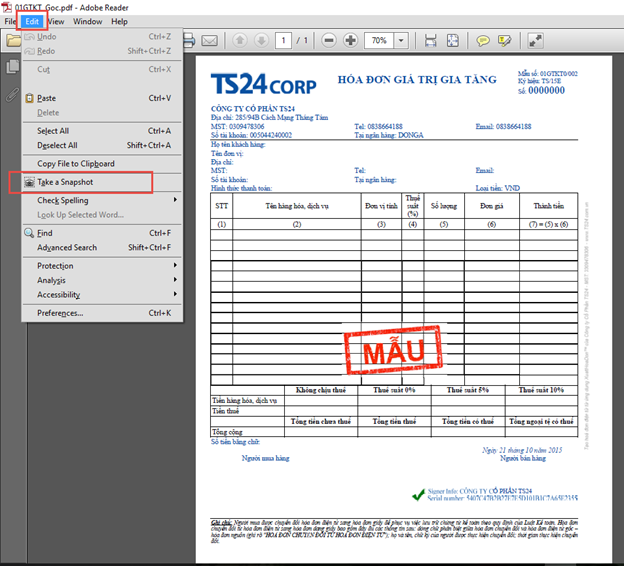Click the fit one full page icon

point(452,40)
